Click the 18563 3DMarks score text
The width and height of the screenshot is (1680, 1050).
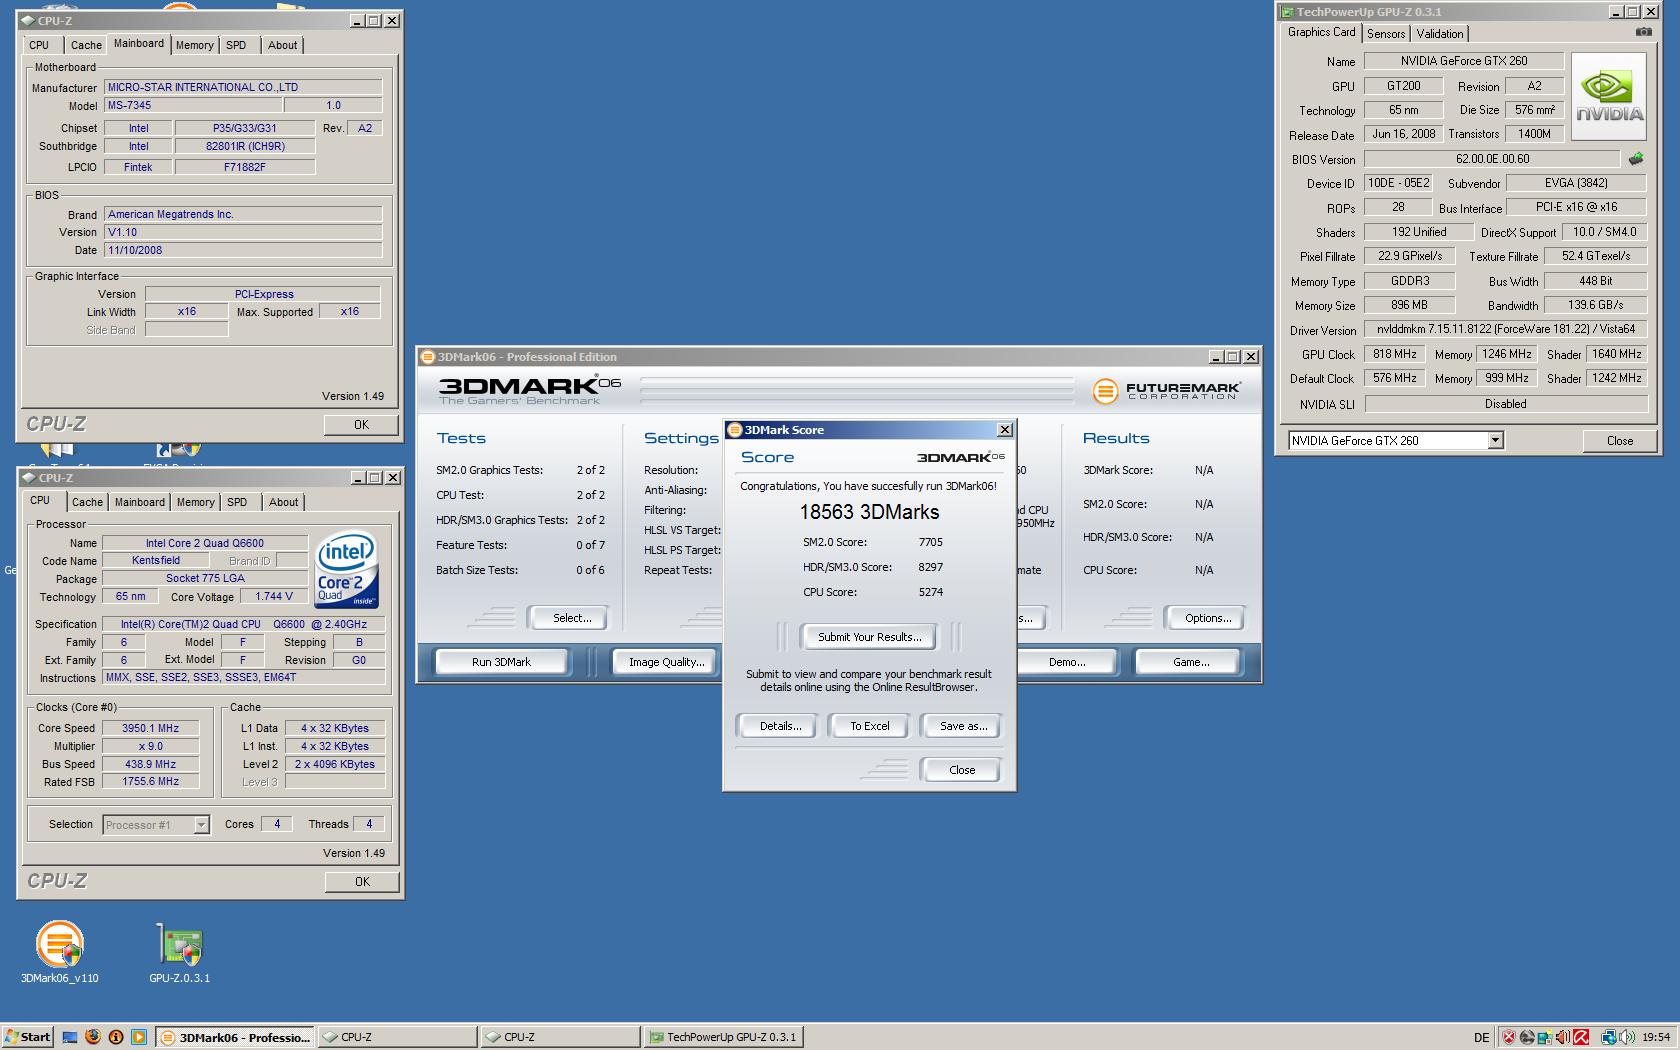(869, 512)
